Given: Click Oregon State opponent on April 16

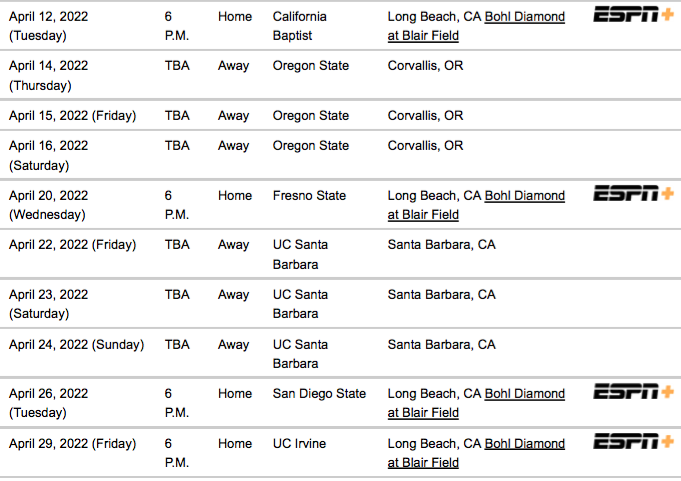Looking at the screenshot, I should pos(311,145).
